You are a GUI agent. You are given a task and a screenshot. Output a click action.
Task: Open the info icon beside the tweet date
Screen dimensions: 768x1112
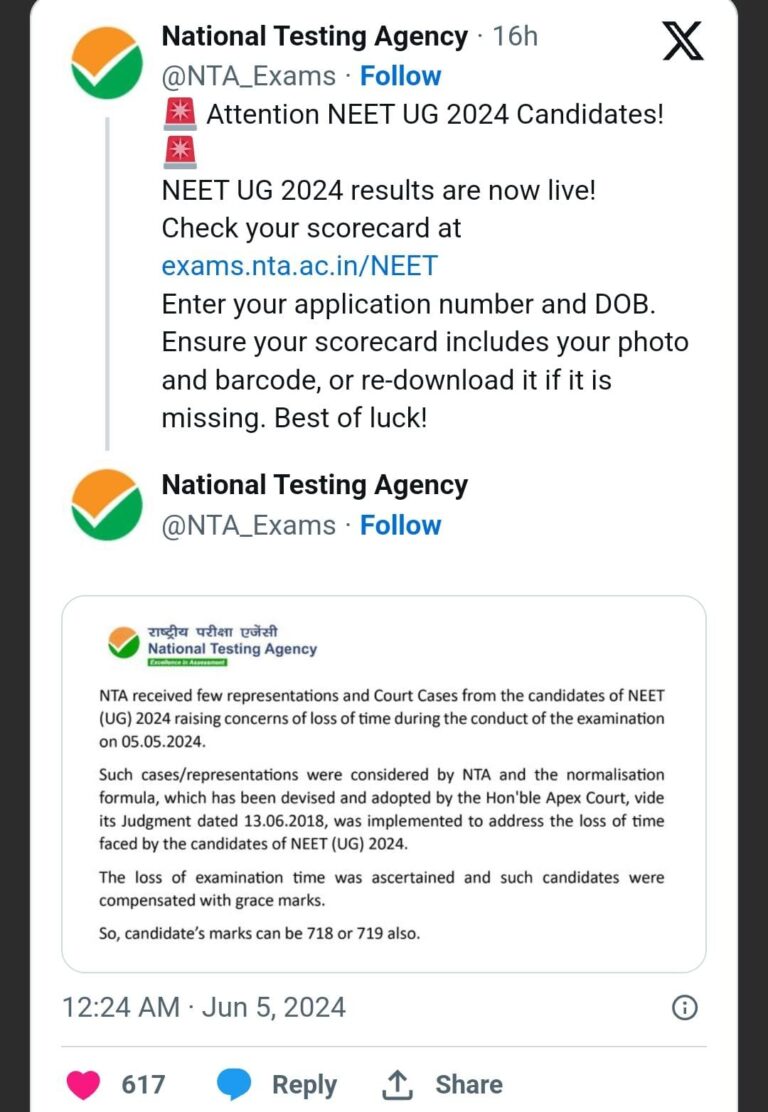(x=684, y=1007)
